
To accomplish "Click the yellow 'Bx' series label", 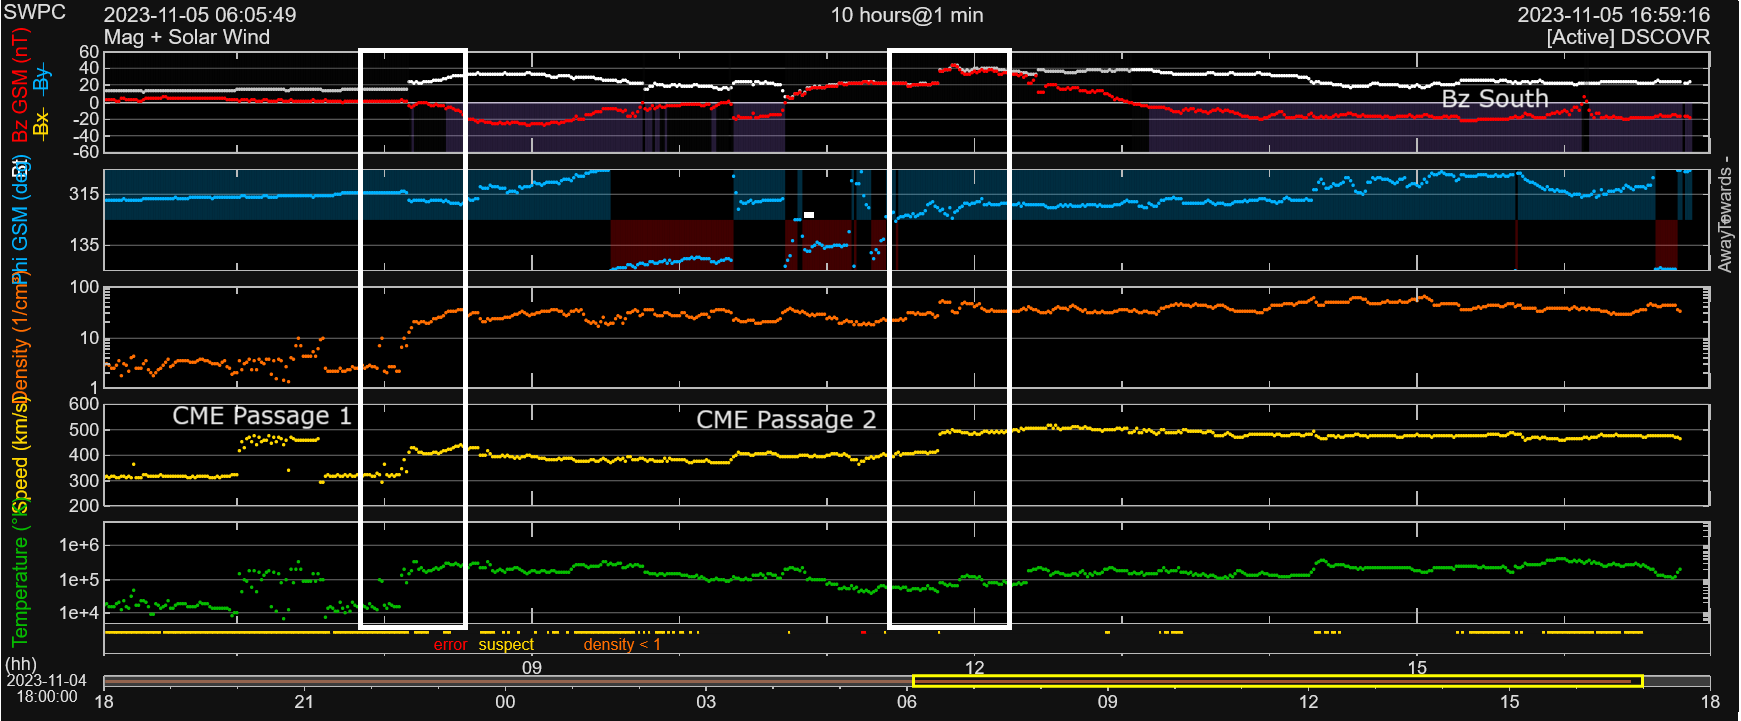I will click(x=41, y=124).
